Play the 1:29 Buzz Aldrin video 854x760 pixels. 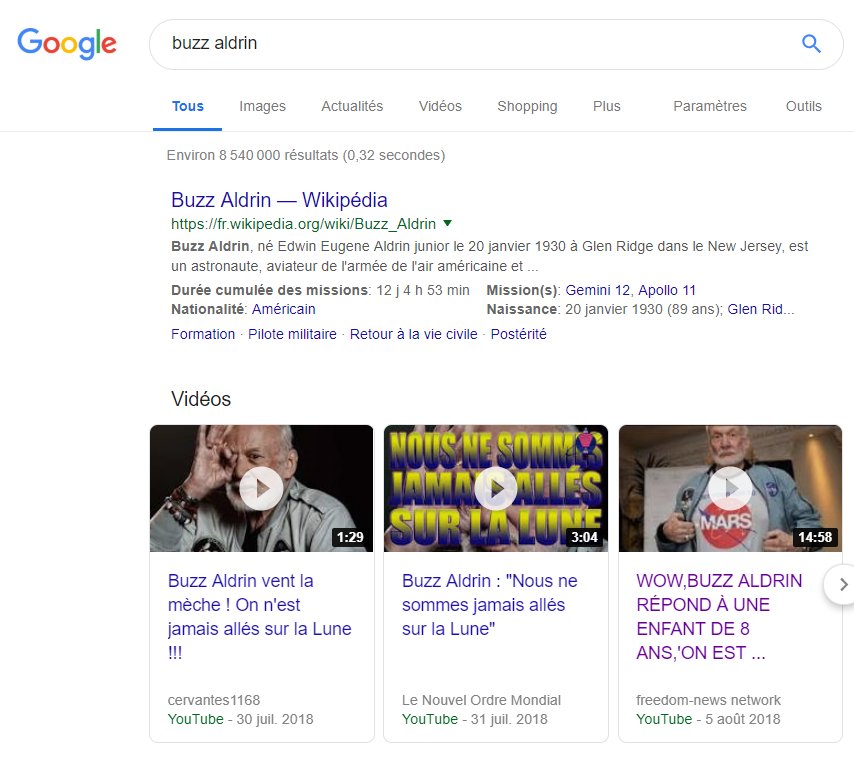[261, 488]
